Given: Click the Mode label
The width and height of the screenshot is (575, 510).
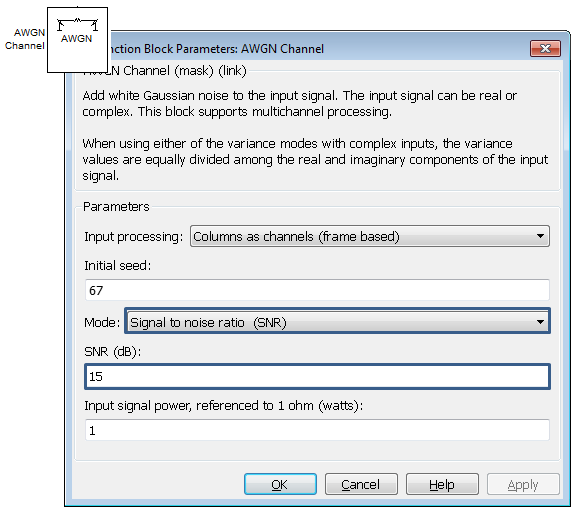Looking at the screenshot, I should (x=102, y=323).
